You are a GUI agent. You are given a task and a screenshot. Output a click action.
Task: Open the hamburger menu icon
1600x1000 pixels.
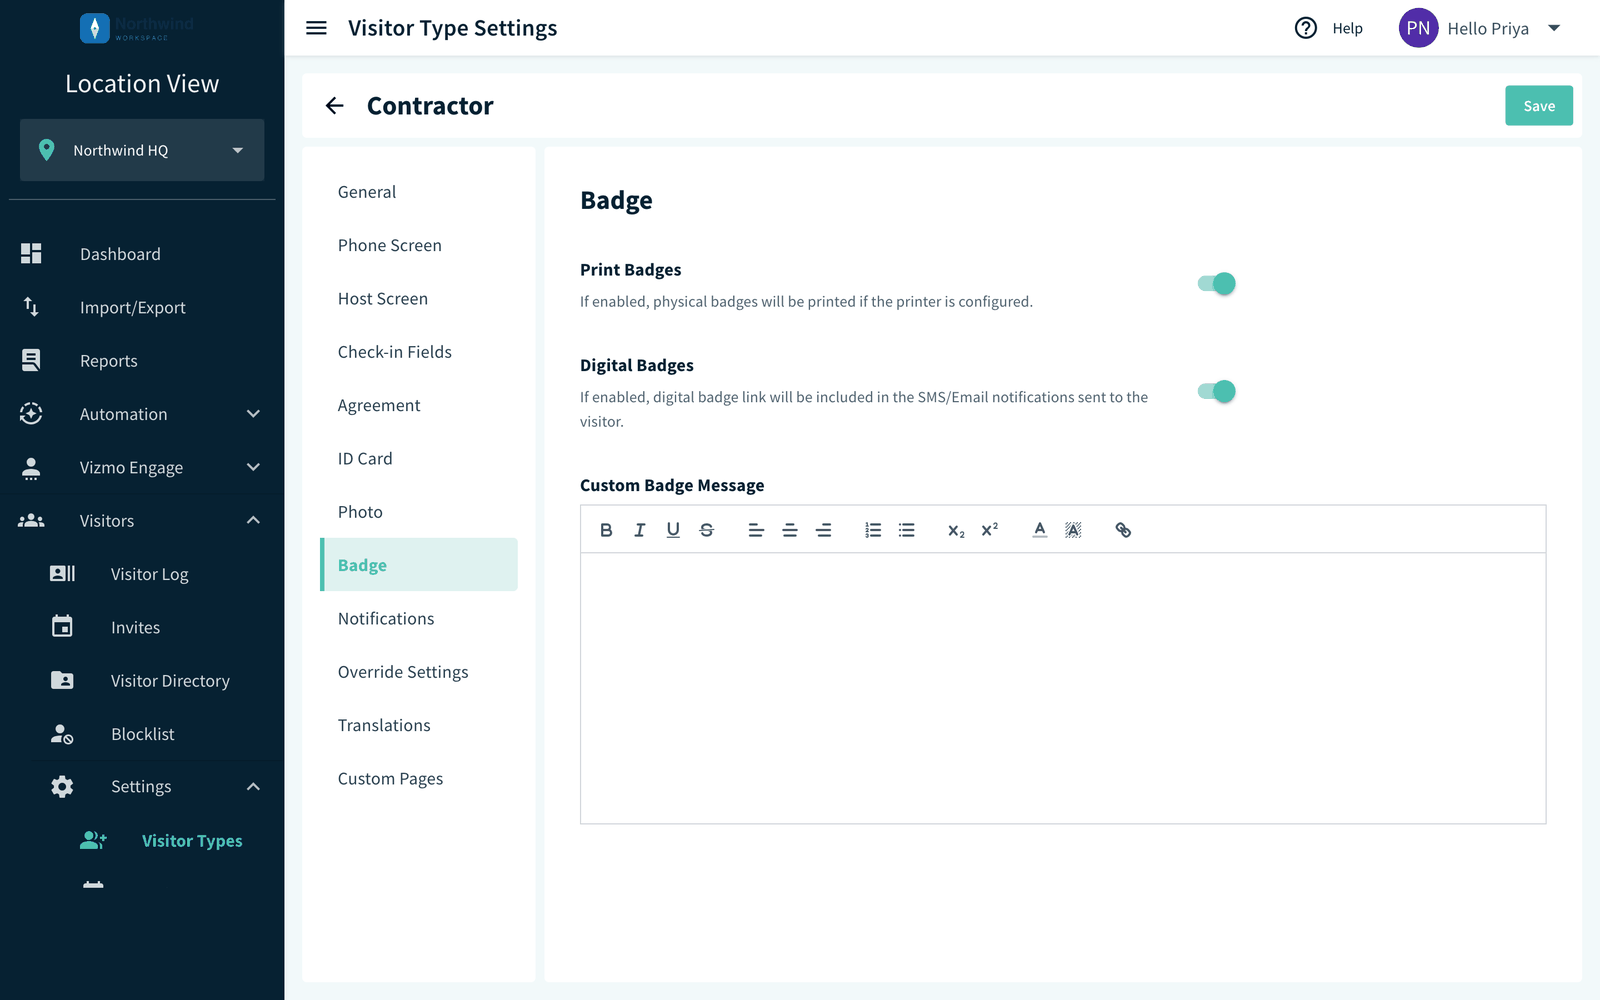click(316, 28)
